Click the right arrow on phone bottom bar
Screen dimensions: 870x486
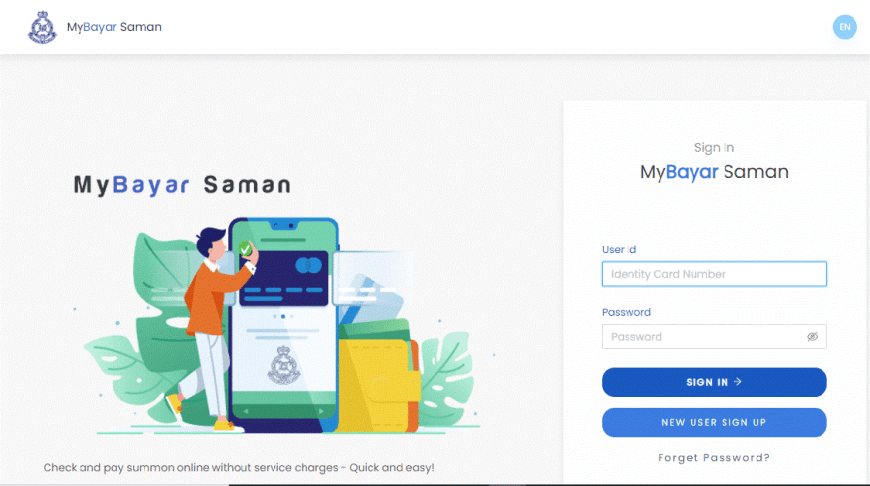pyautogui.click(x=321, y=412)
